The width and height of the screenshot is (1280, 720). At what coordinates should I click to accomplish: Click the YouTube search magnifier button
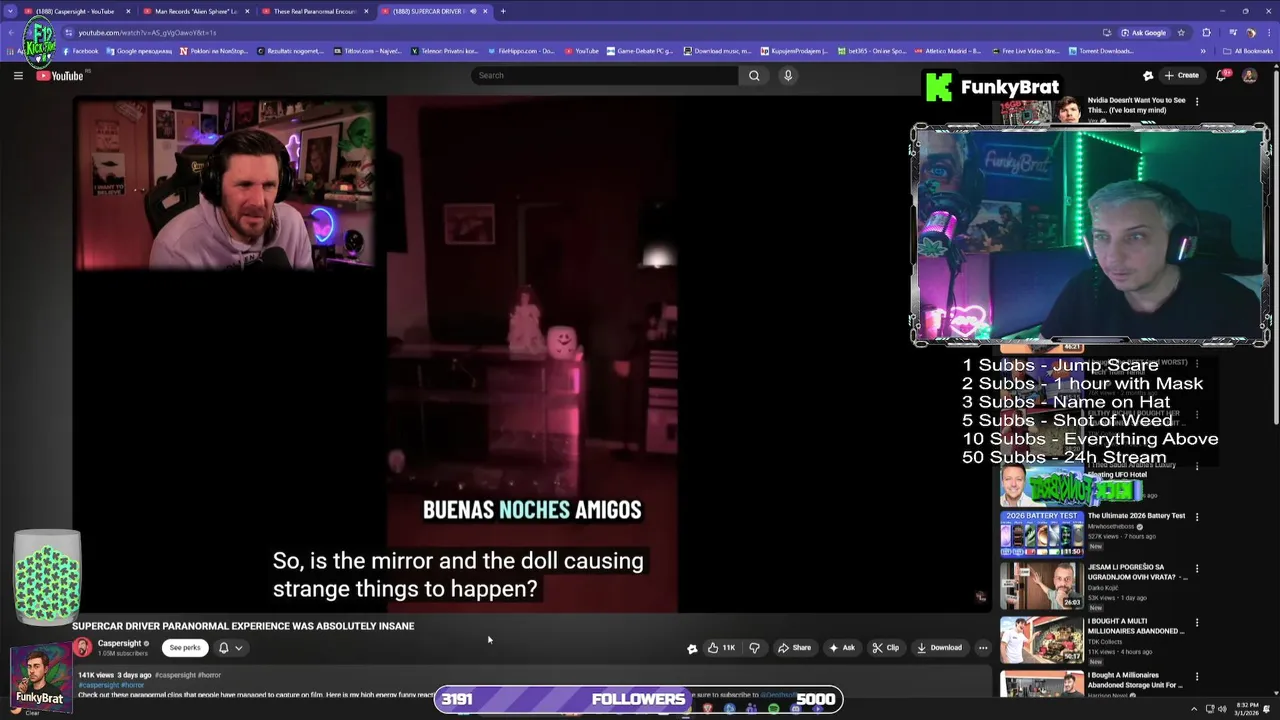(754, 75)
